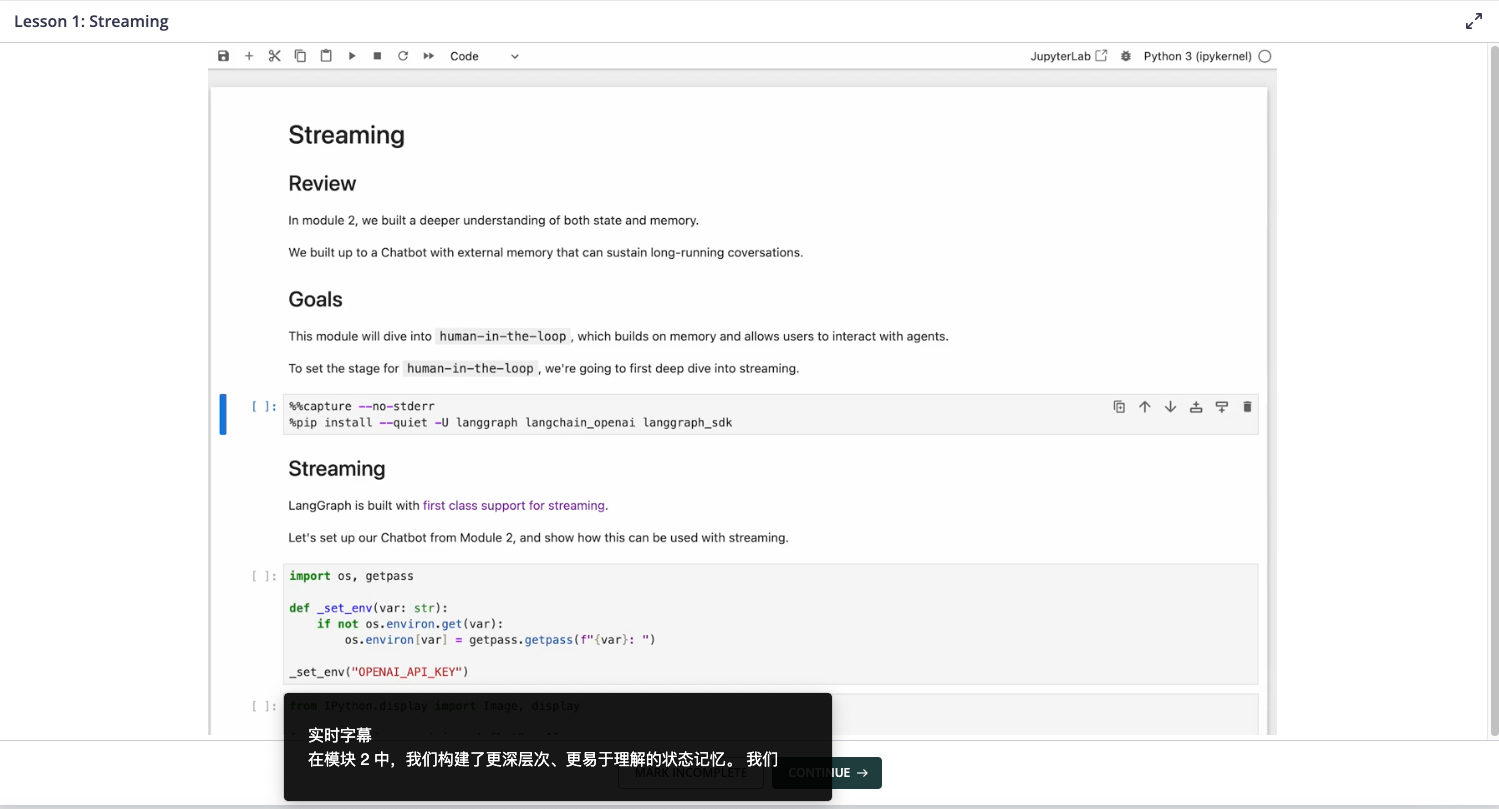Click the Goals heading
1499x809 pixels.
tap(315, 299)
